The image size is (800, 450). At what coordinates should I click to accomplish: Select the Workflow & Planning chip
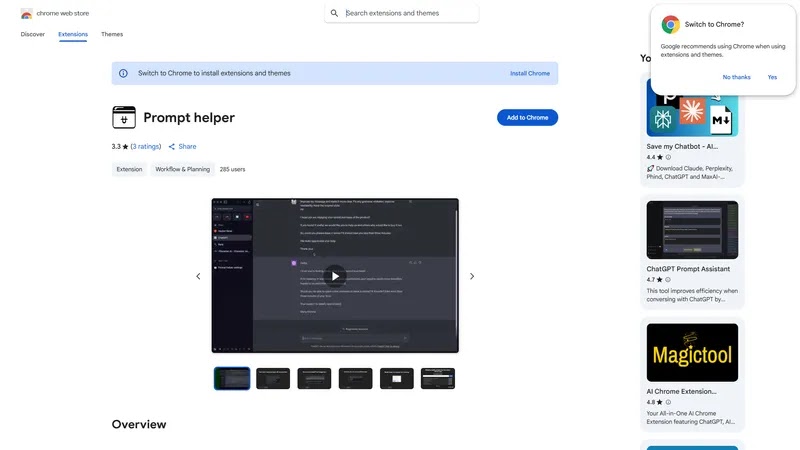coord(183,169)
